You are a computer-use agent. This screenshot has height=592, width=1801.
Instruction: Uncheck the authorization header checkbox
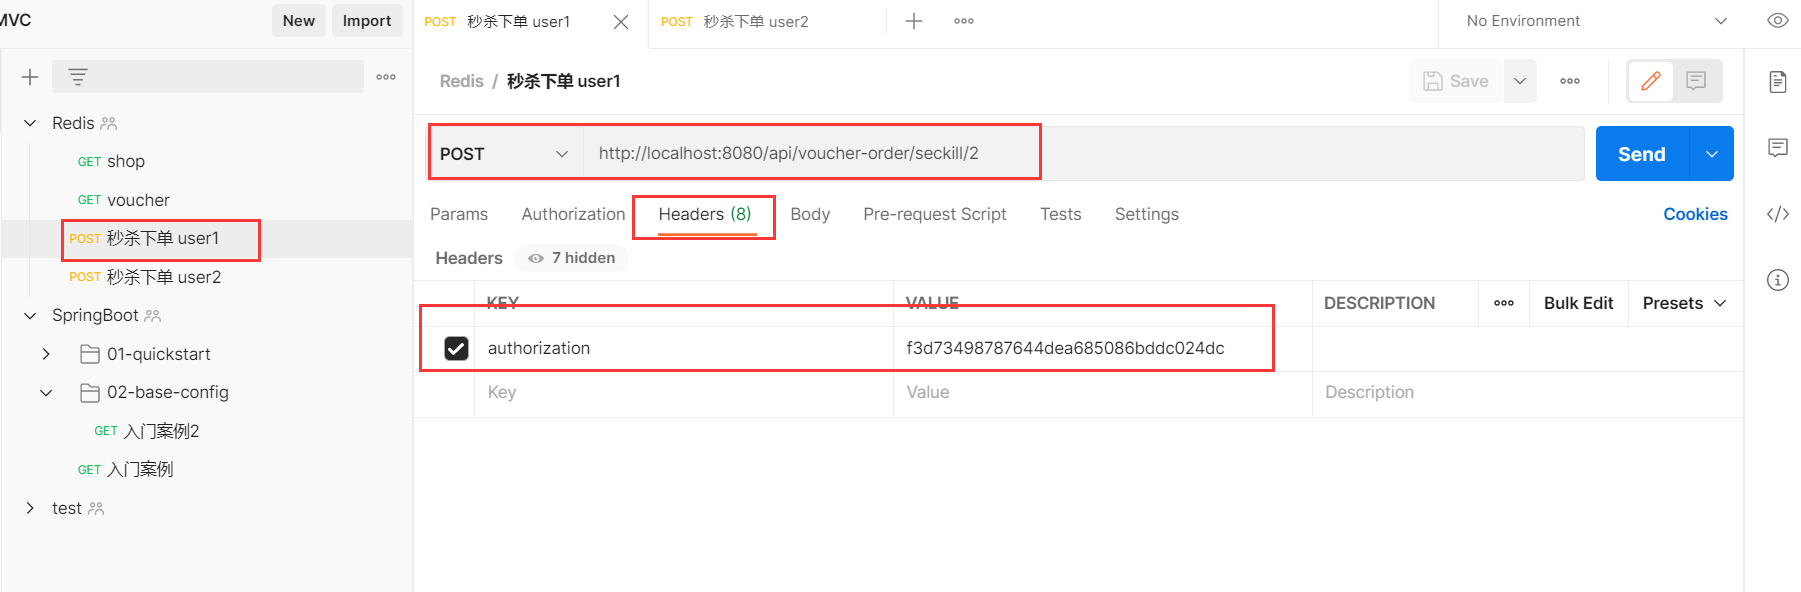coord(456,348)
